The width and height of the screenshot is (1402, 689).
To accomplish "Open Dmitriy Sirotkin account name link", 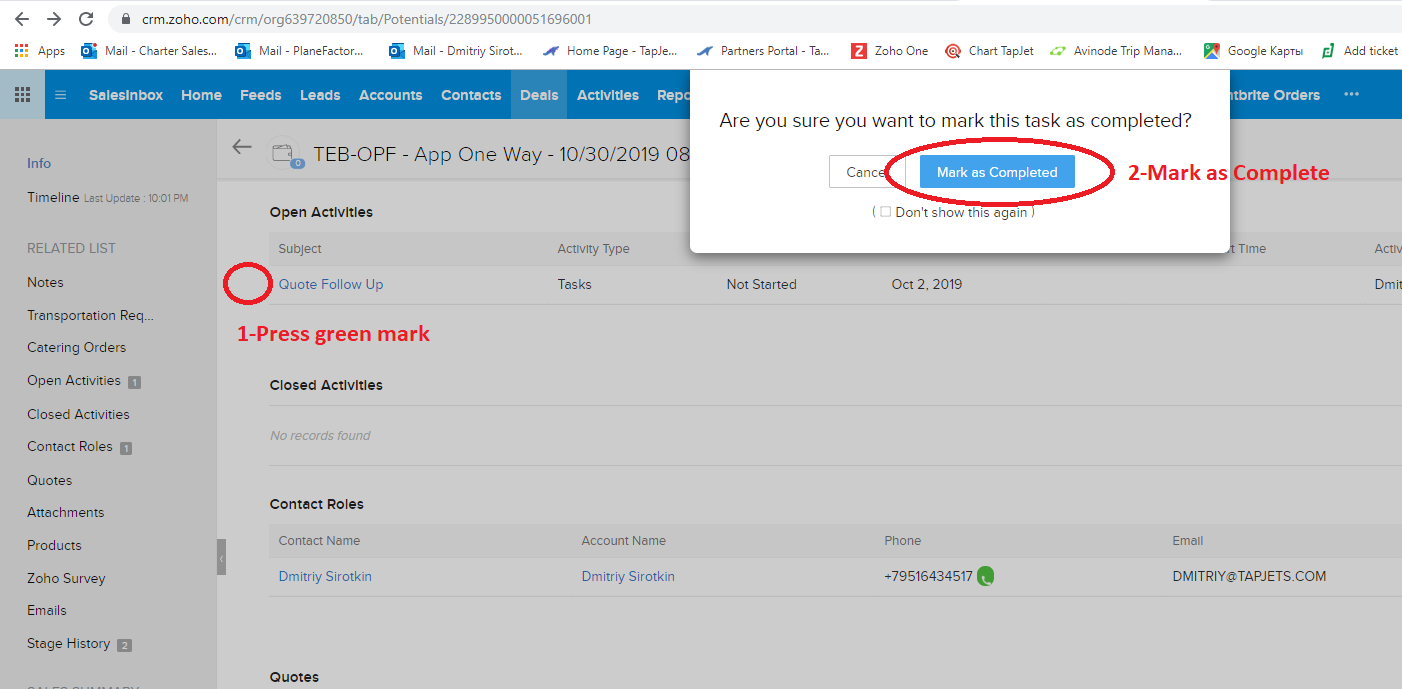I will 628,576.
